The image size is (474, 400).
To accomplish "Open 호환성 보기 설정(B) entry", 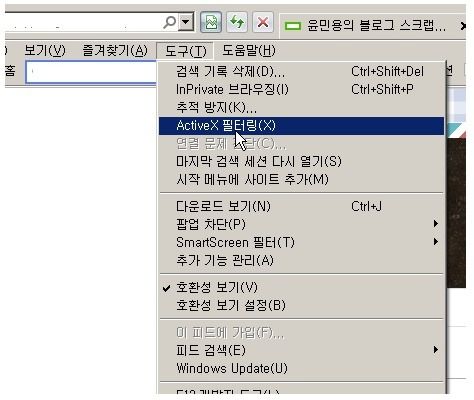I will [x=301, y=305].
